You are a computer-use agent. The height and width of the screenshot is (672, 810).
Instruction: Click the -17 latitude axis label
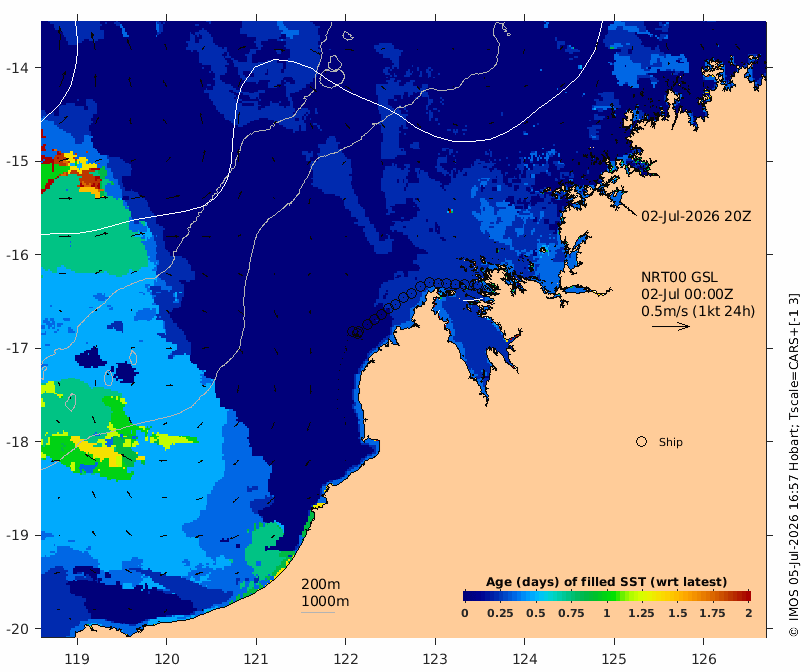(x=17, y=348)
